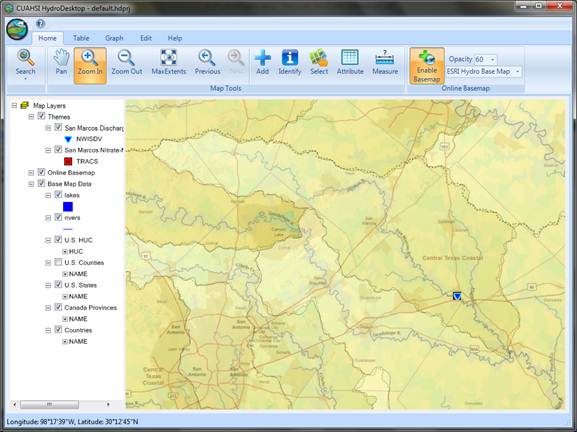
Task: Toggle the Enable Basemap button
Action: click(427, 65)
